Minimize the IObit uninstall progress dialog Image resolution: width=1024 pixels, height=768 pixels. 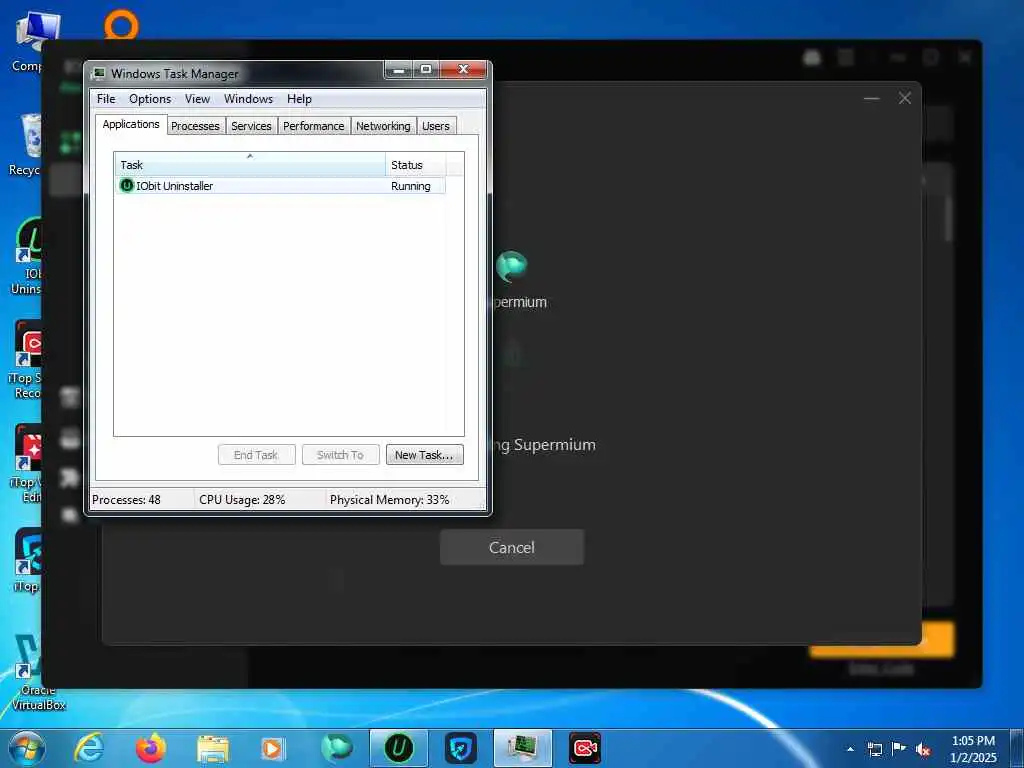871,99
